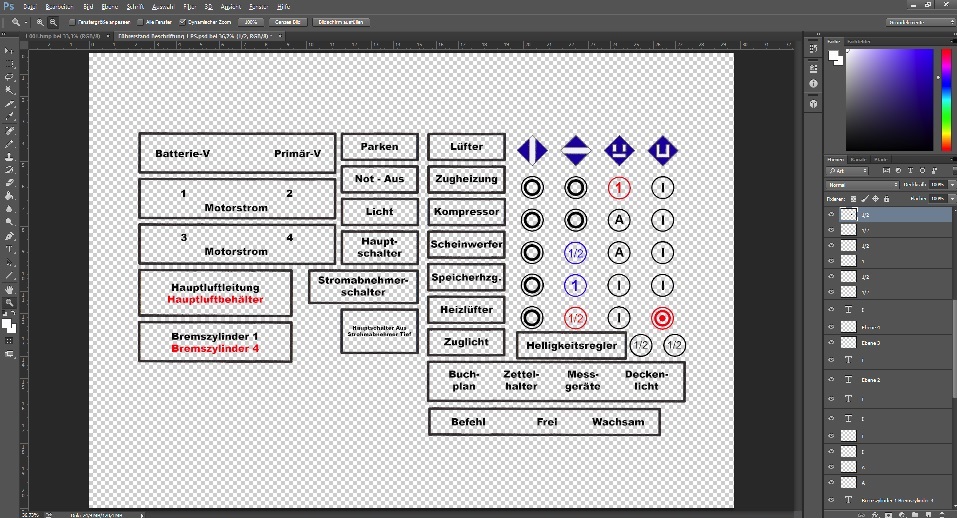957x518 pixels.
Task: Click the zoom-out magnifier in options bar
Action: pos(52,21)
